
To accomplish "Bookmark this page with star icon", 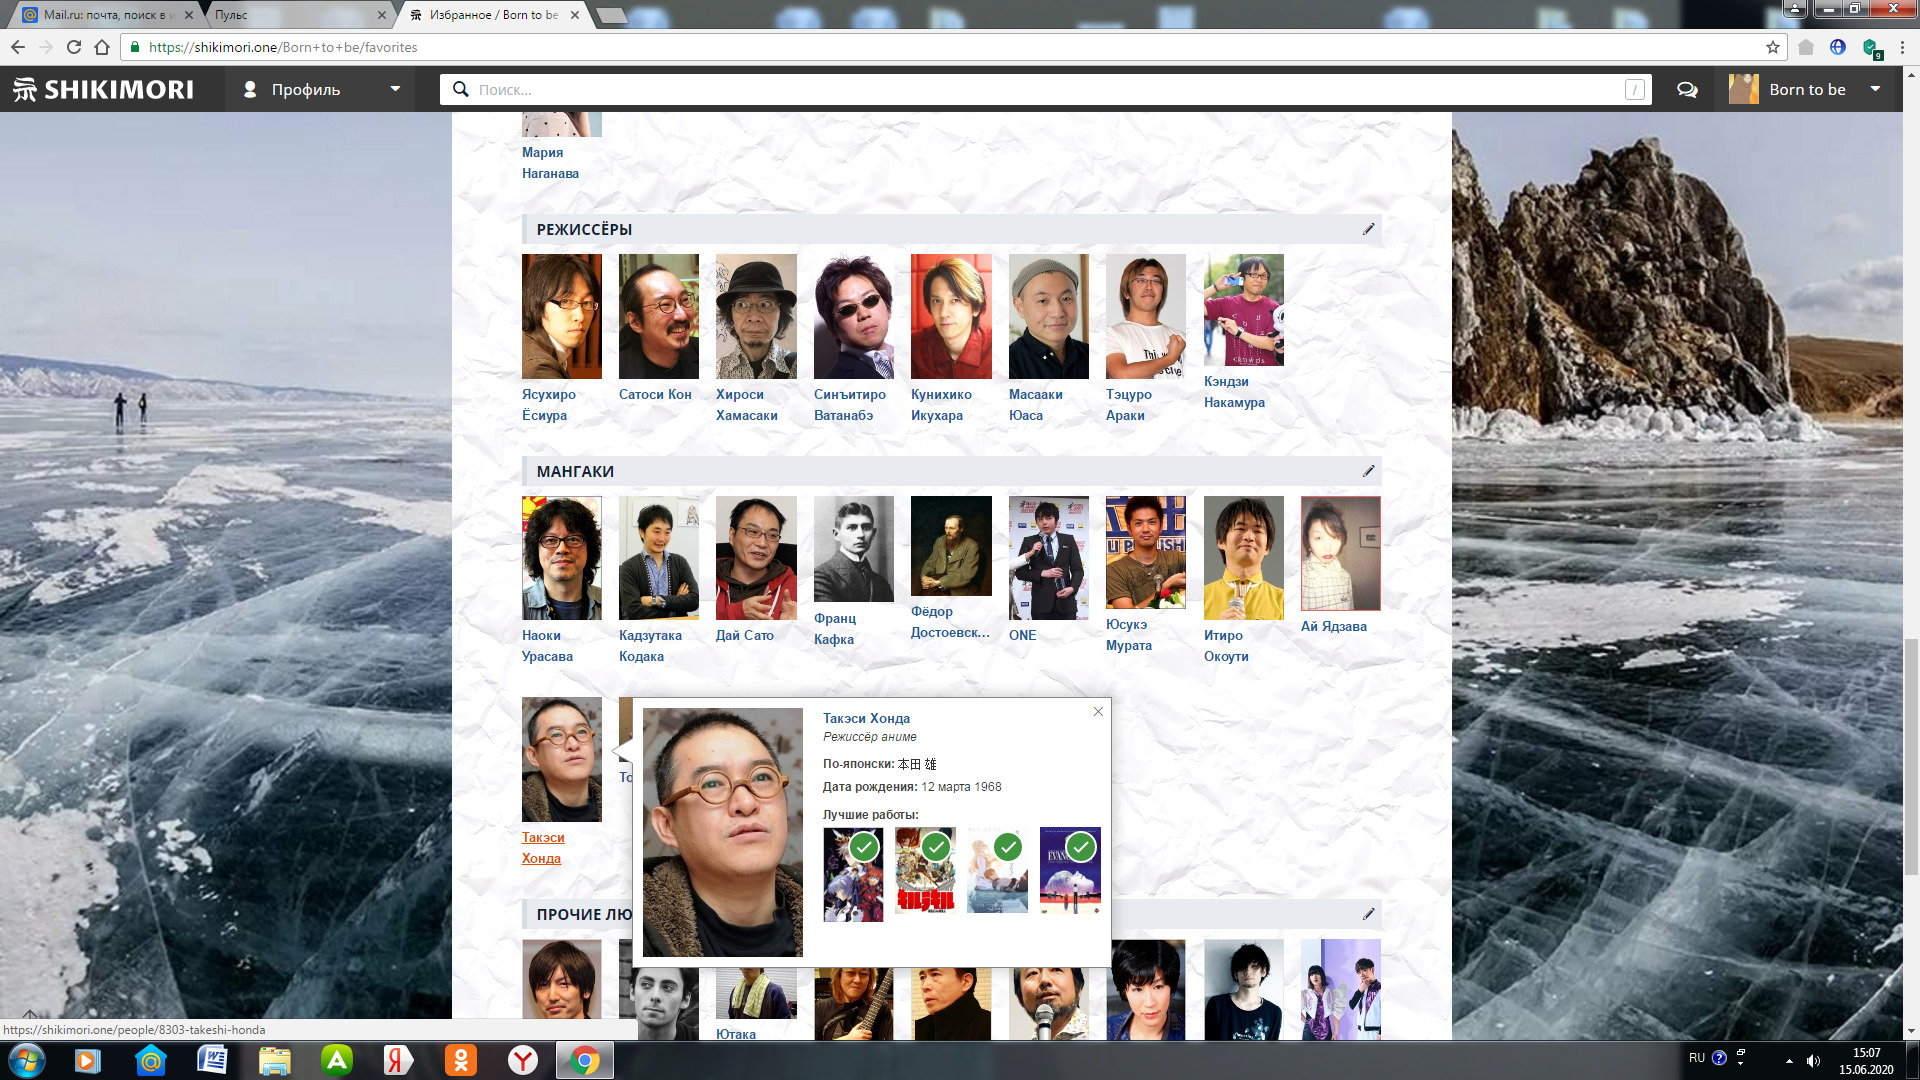I will [1773, 47].
